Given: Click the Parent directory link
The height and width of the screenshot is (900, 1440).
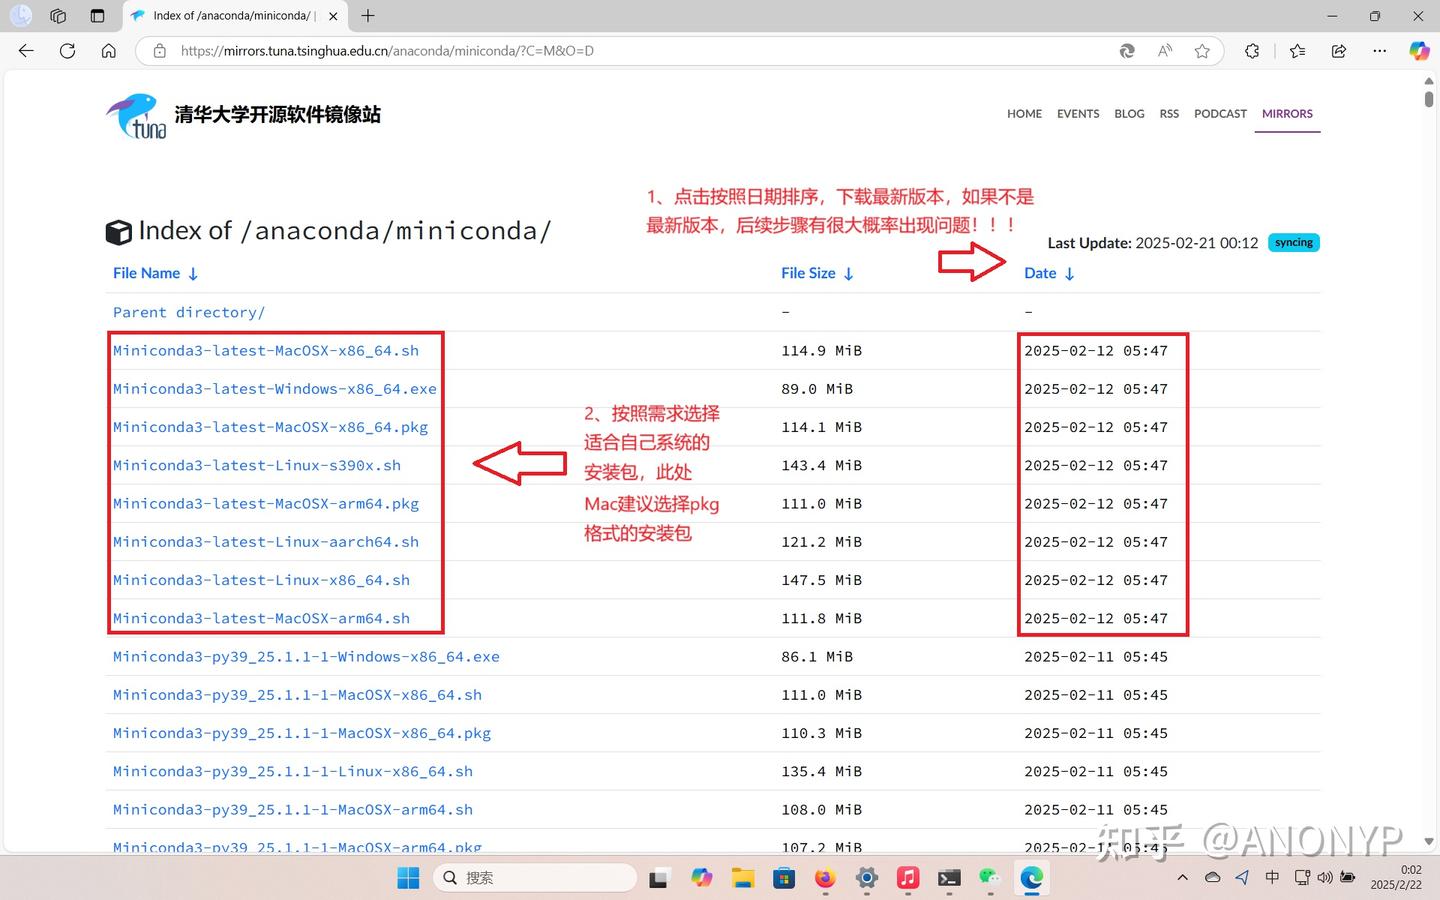Looking at the screenshot, I should [188, 312].
